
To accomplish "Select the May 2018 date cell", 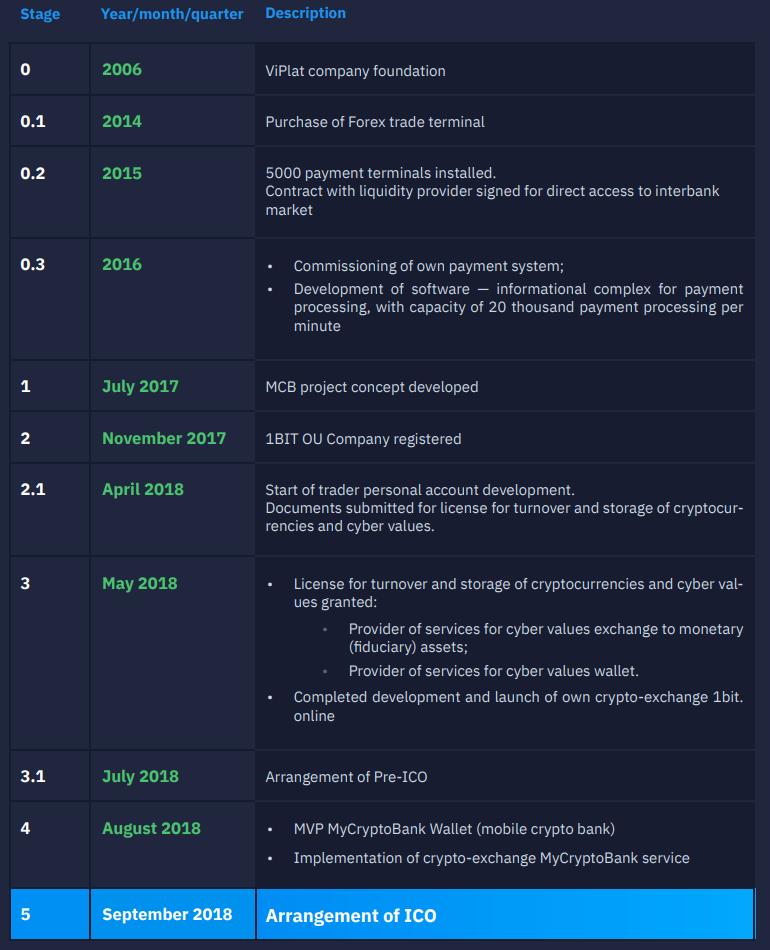I will [139, 584].
